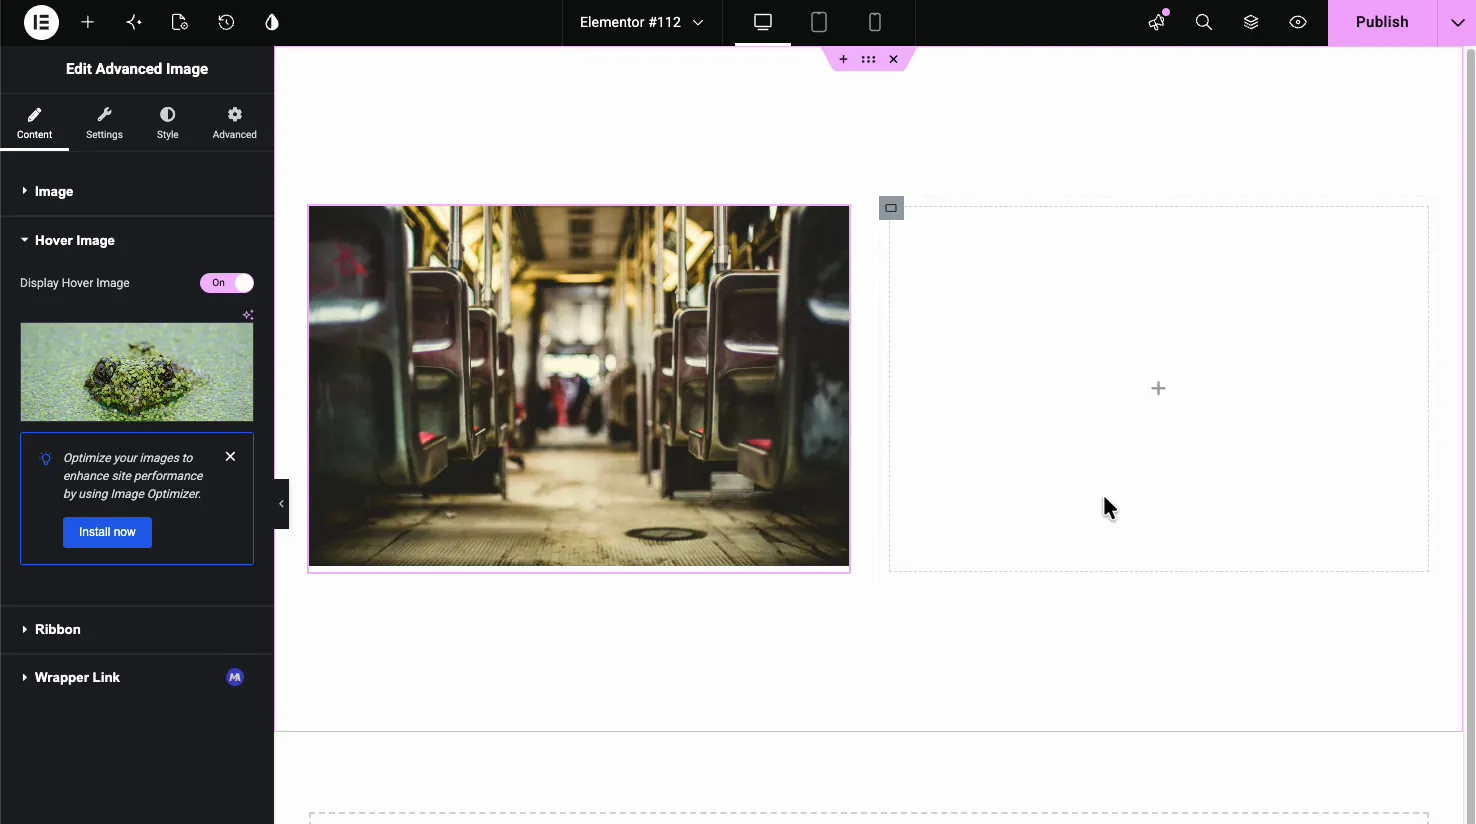The width and height of the screenshot is (1476, 824).
Task: Open the Finder search icon
Action: [x=1204, y=22]
